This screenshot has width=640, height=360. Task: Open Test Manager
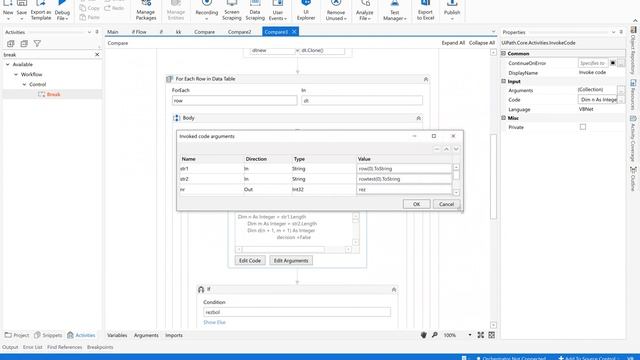pos(394,11)
